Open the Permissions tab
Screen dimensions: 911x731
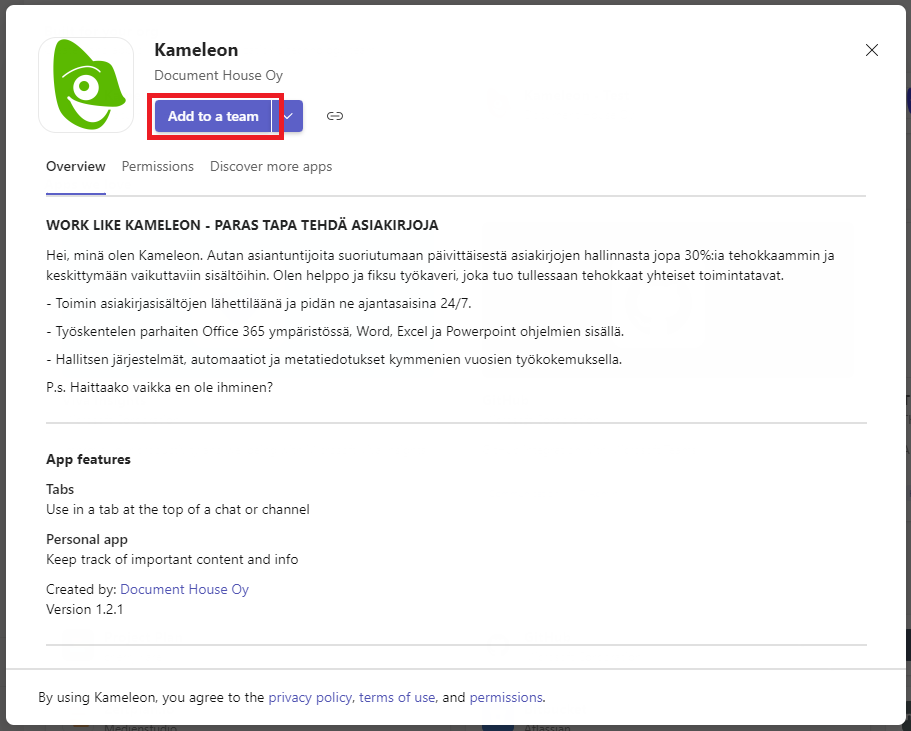157,167
